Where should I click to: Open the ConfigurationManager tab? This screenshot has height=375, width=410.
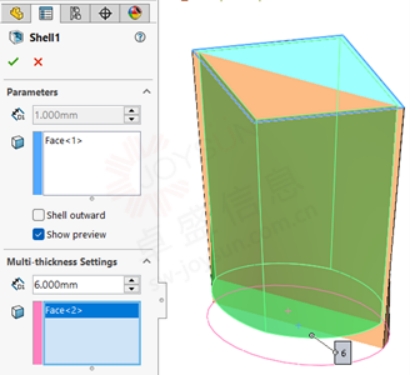click(x=75, y=13)
